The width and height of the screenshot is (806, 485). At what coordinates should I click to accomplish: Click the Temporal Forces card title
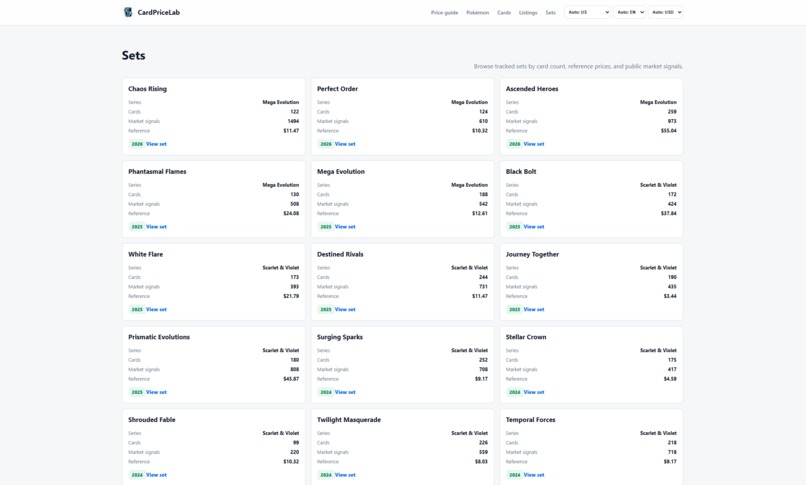click(x=530, y=420)
